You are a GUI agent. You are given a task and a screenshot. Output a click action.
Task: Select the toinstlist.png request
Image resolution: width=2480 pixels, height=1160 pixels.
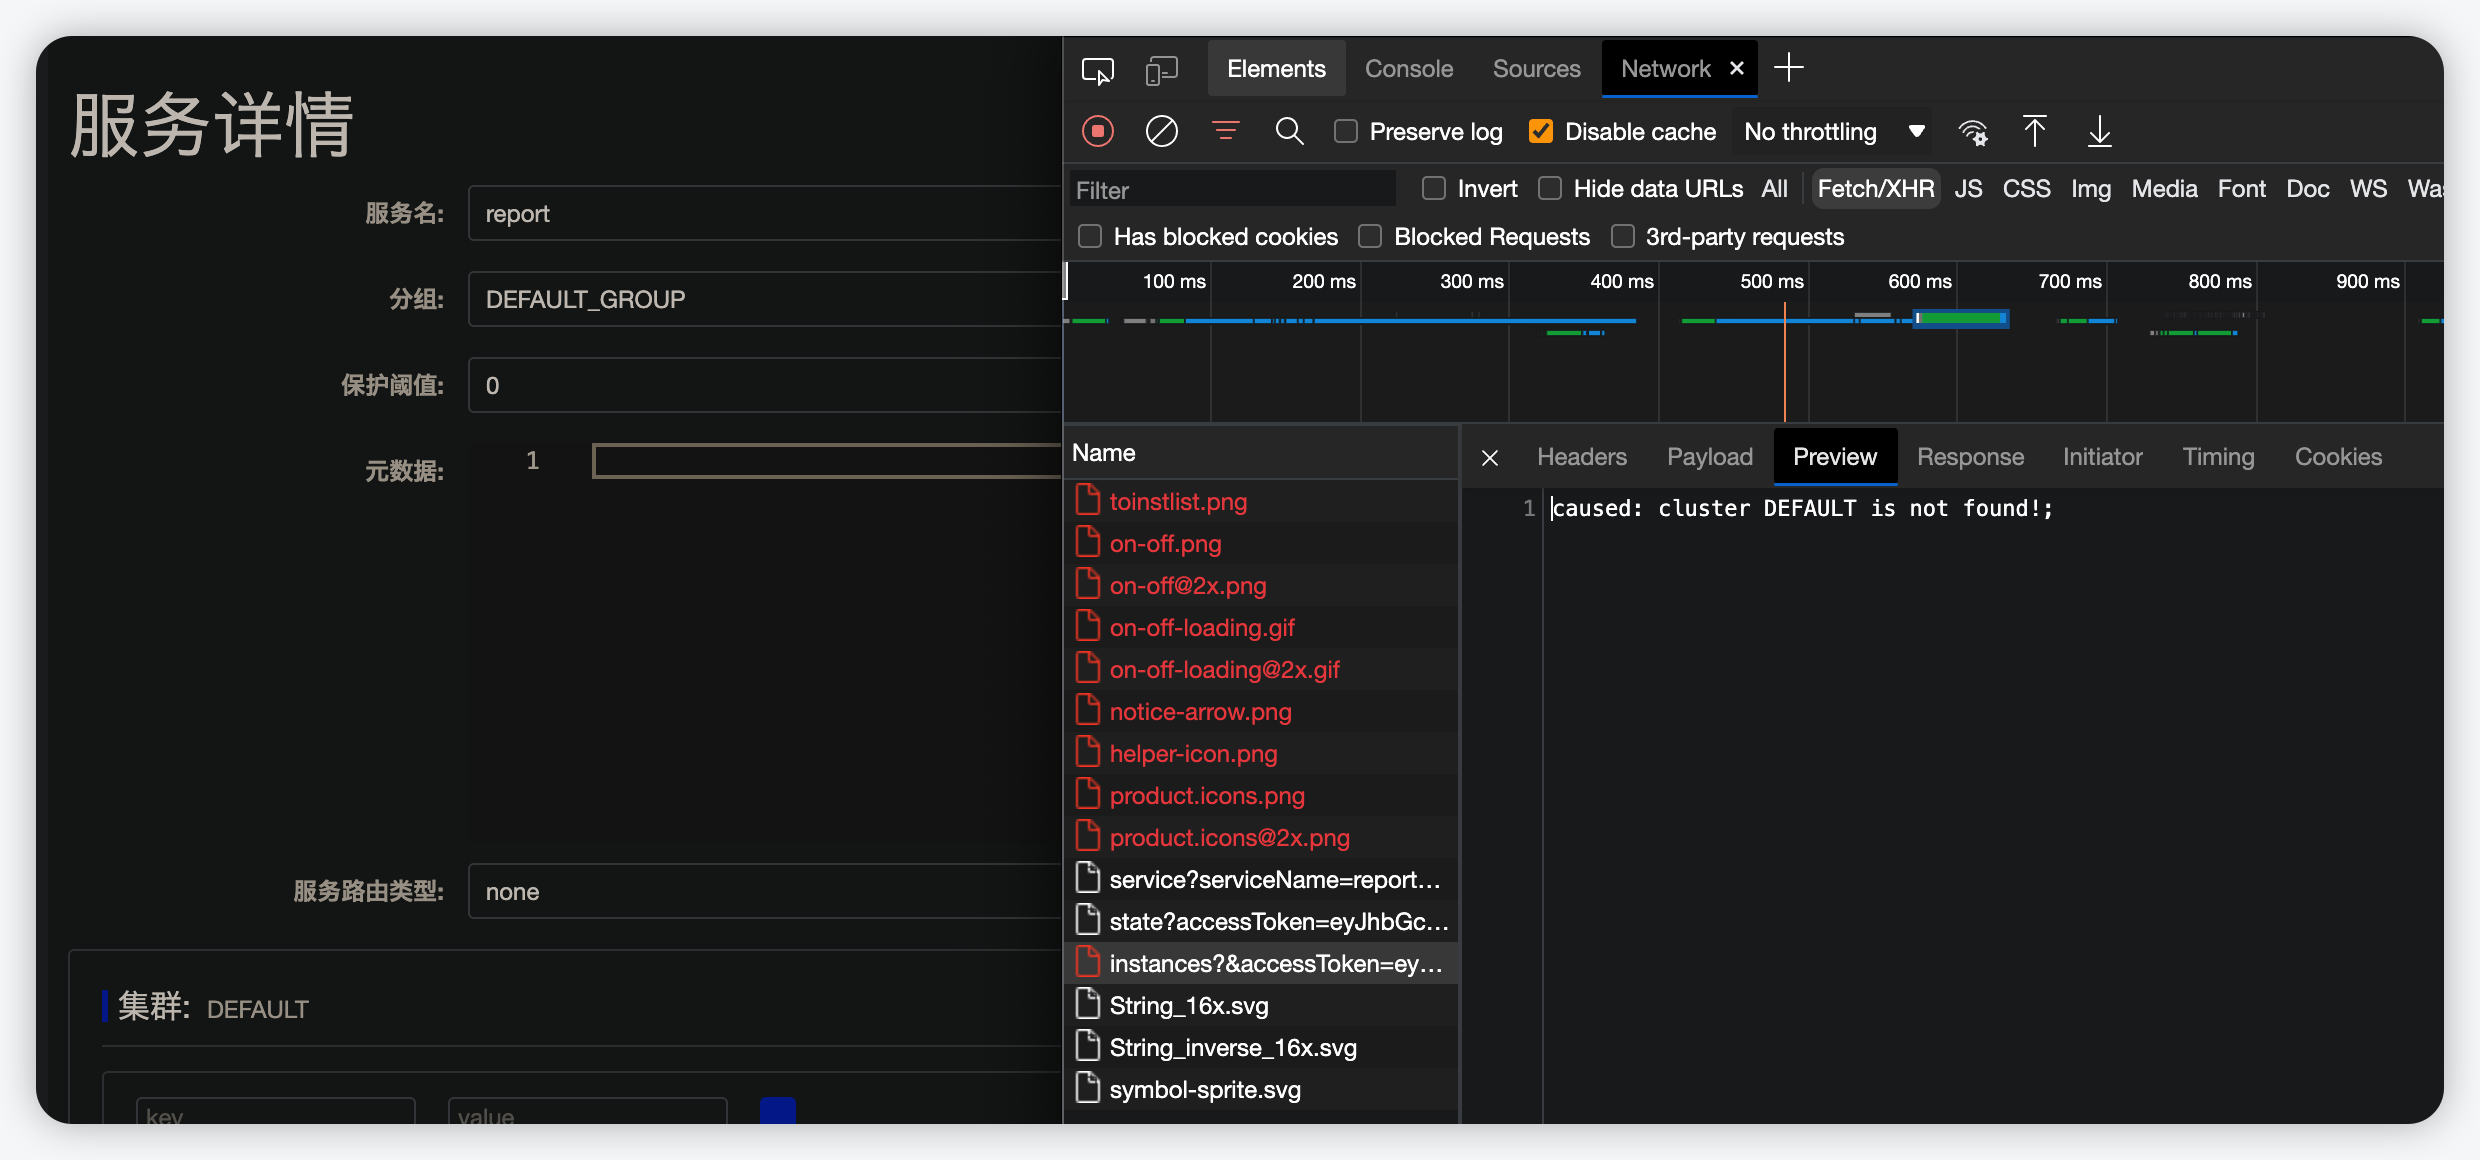click(1260, 501)
